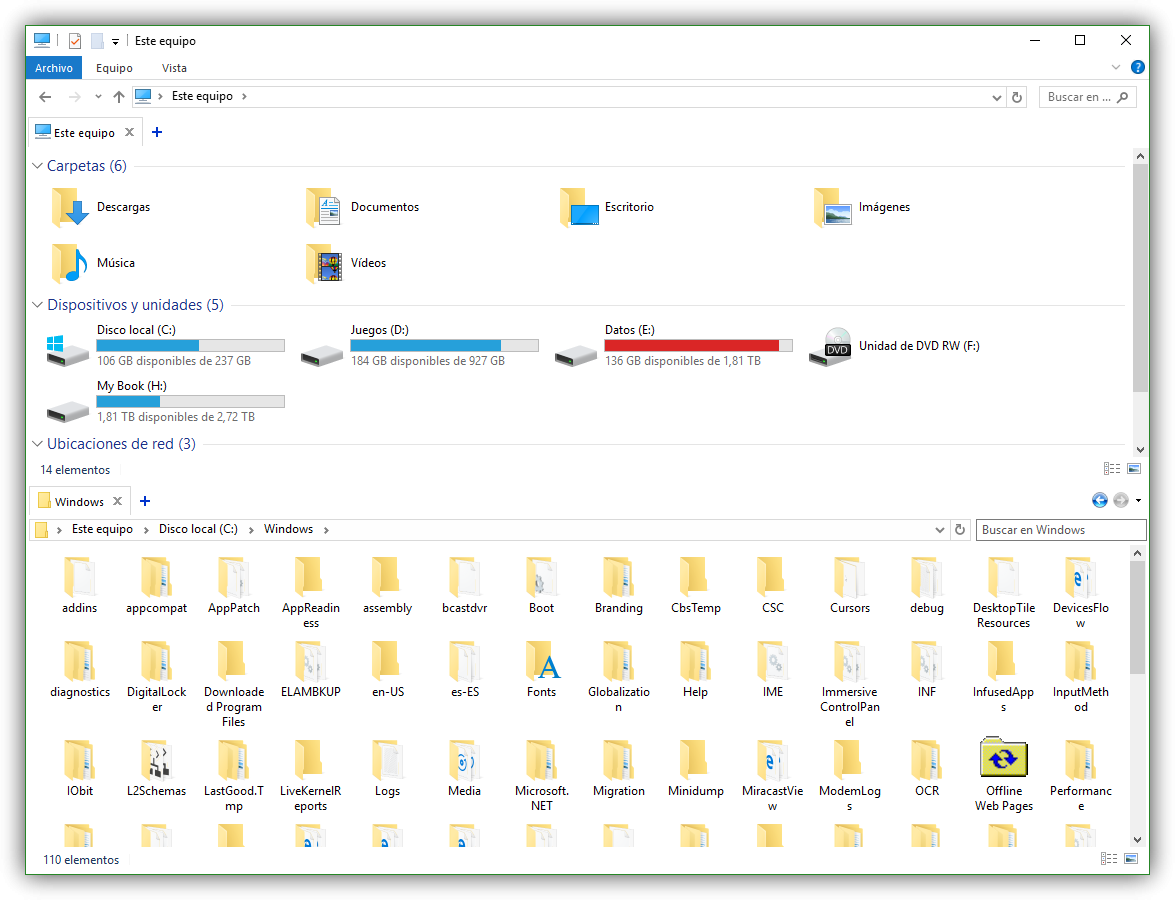This screenshot has width=1175, height=900.
Task: Collapse Ubicaciones de red (3) group
Action: point(37,444)
